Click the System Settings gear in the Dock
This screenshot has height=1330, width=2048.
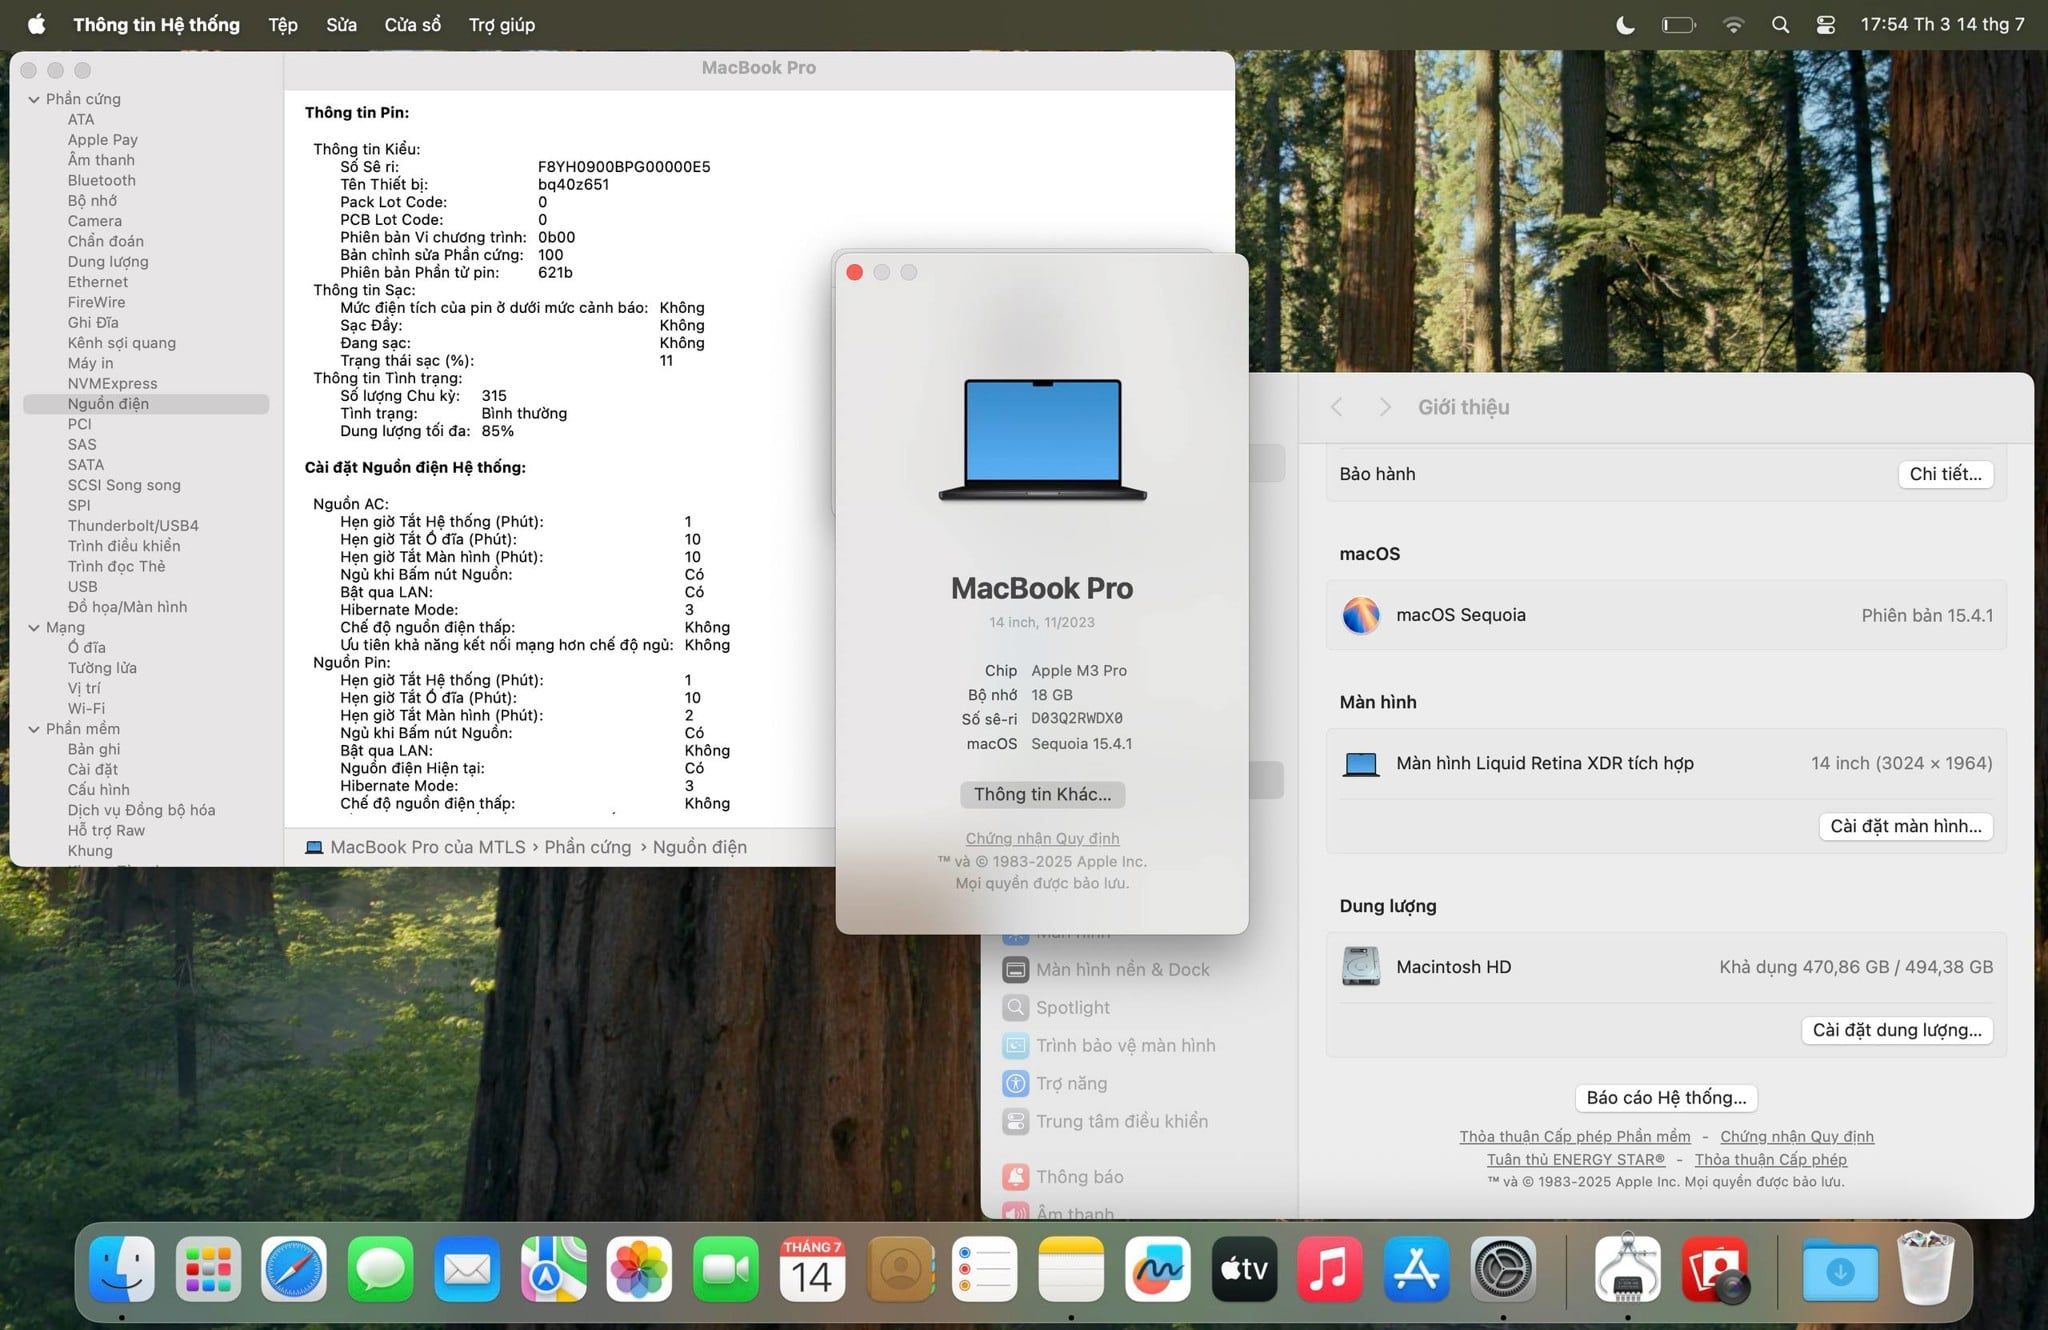coord(1503,1269)
